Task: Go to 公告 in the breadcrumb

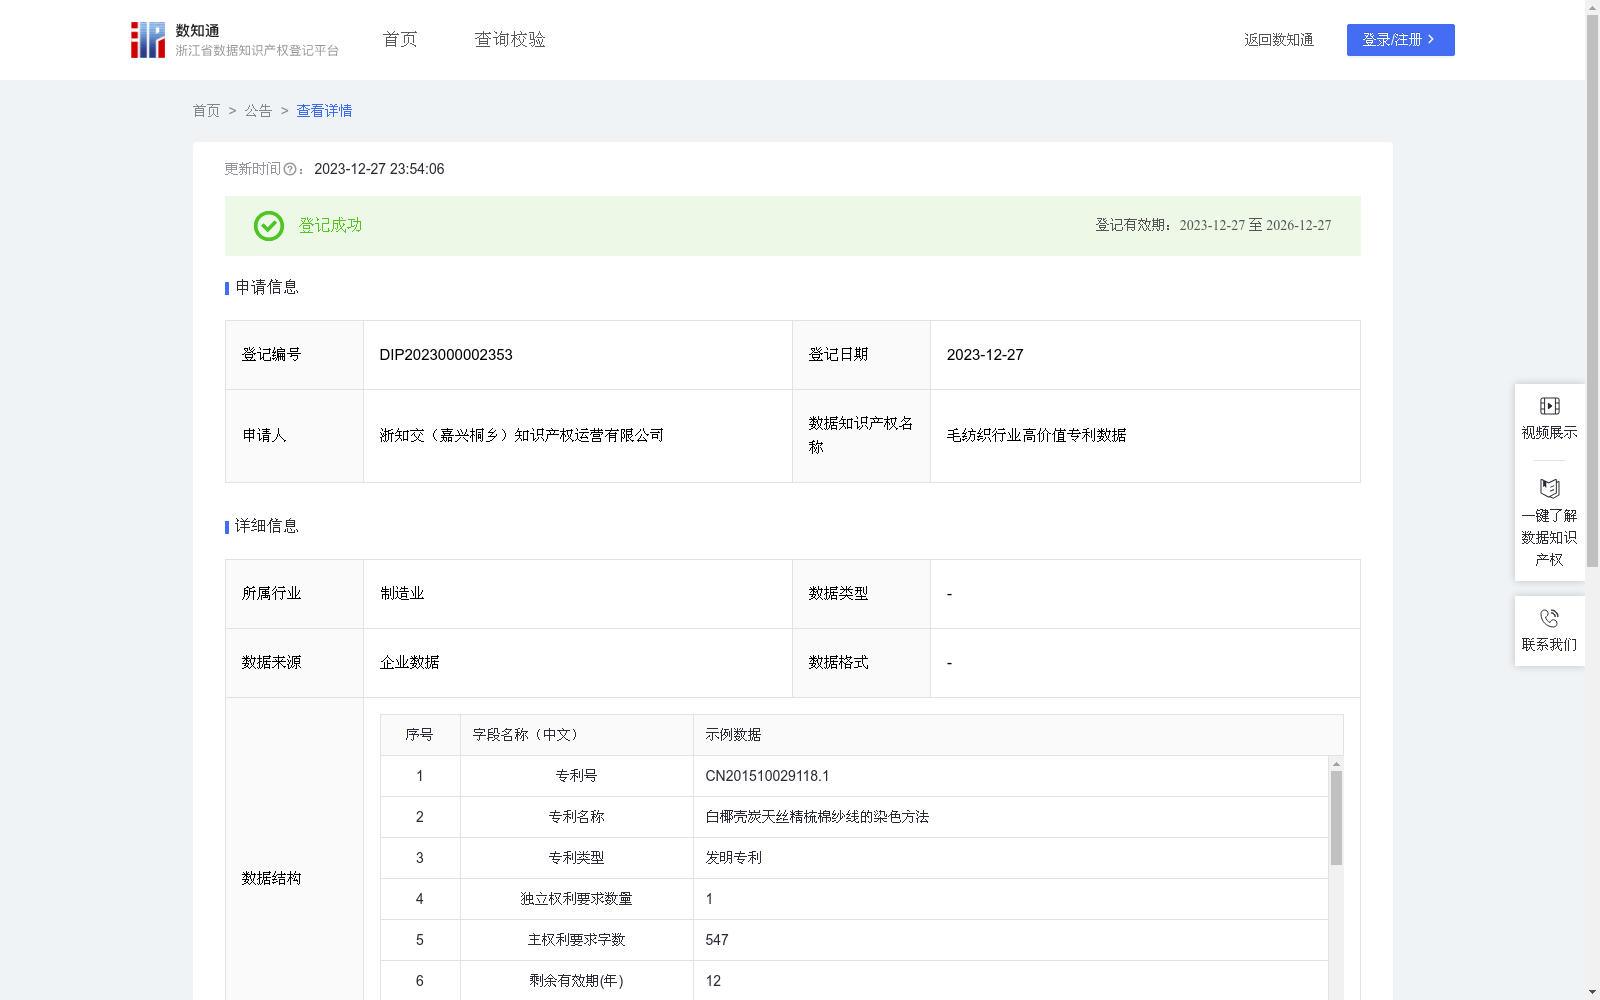Action: (x=258, y=111)
